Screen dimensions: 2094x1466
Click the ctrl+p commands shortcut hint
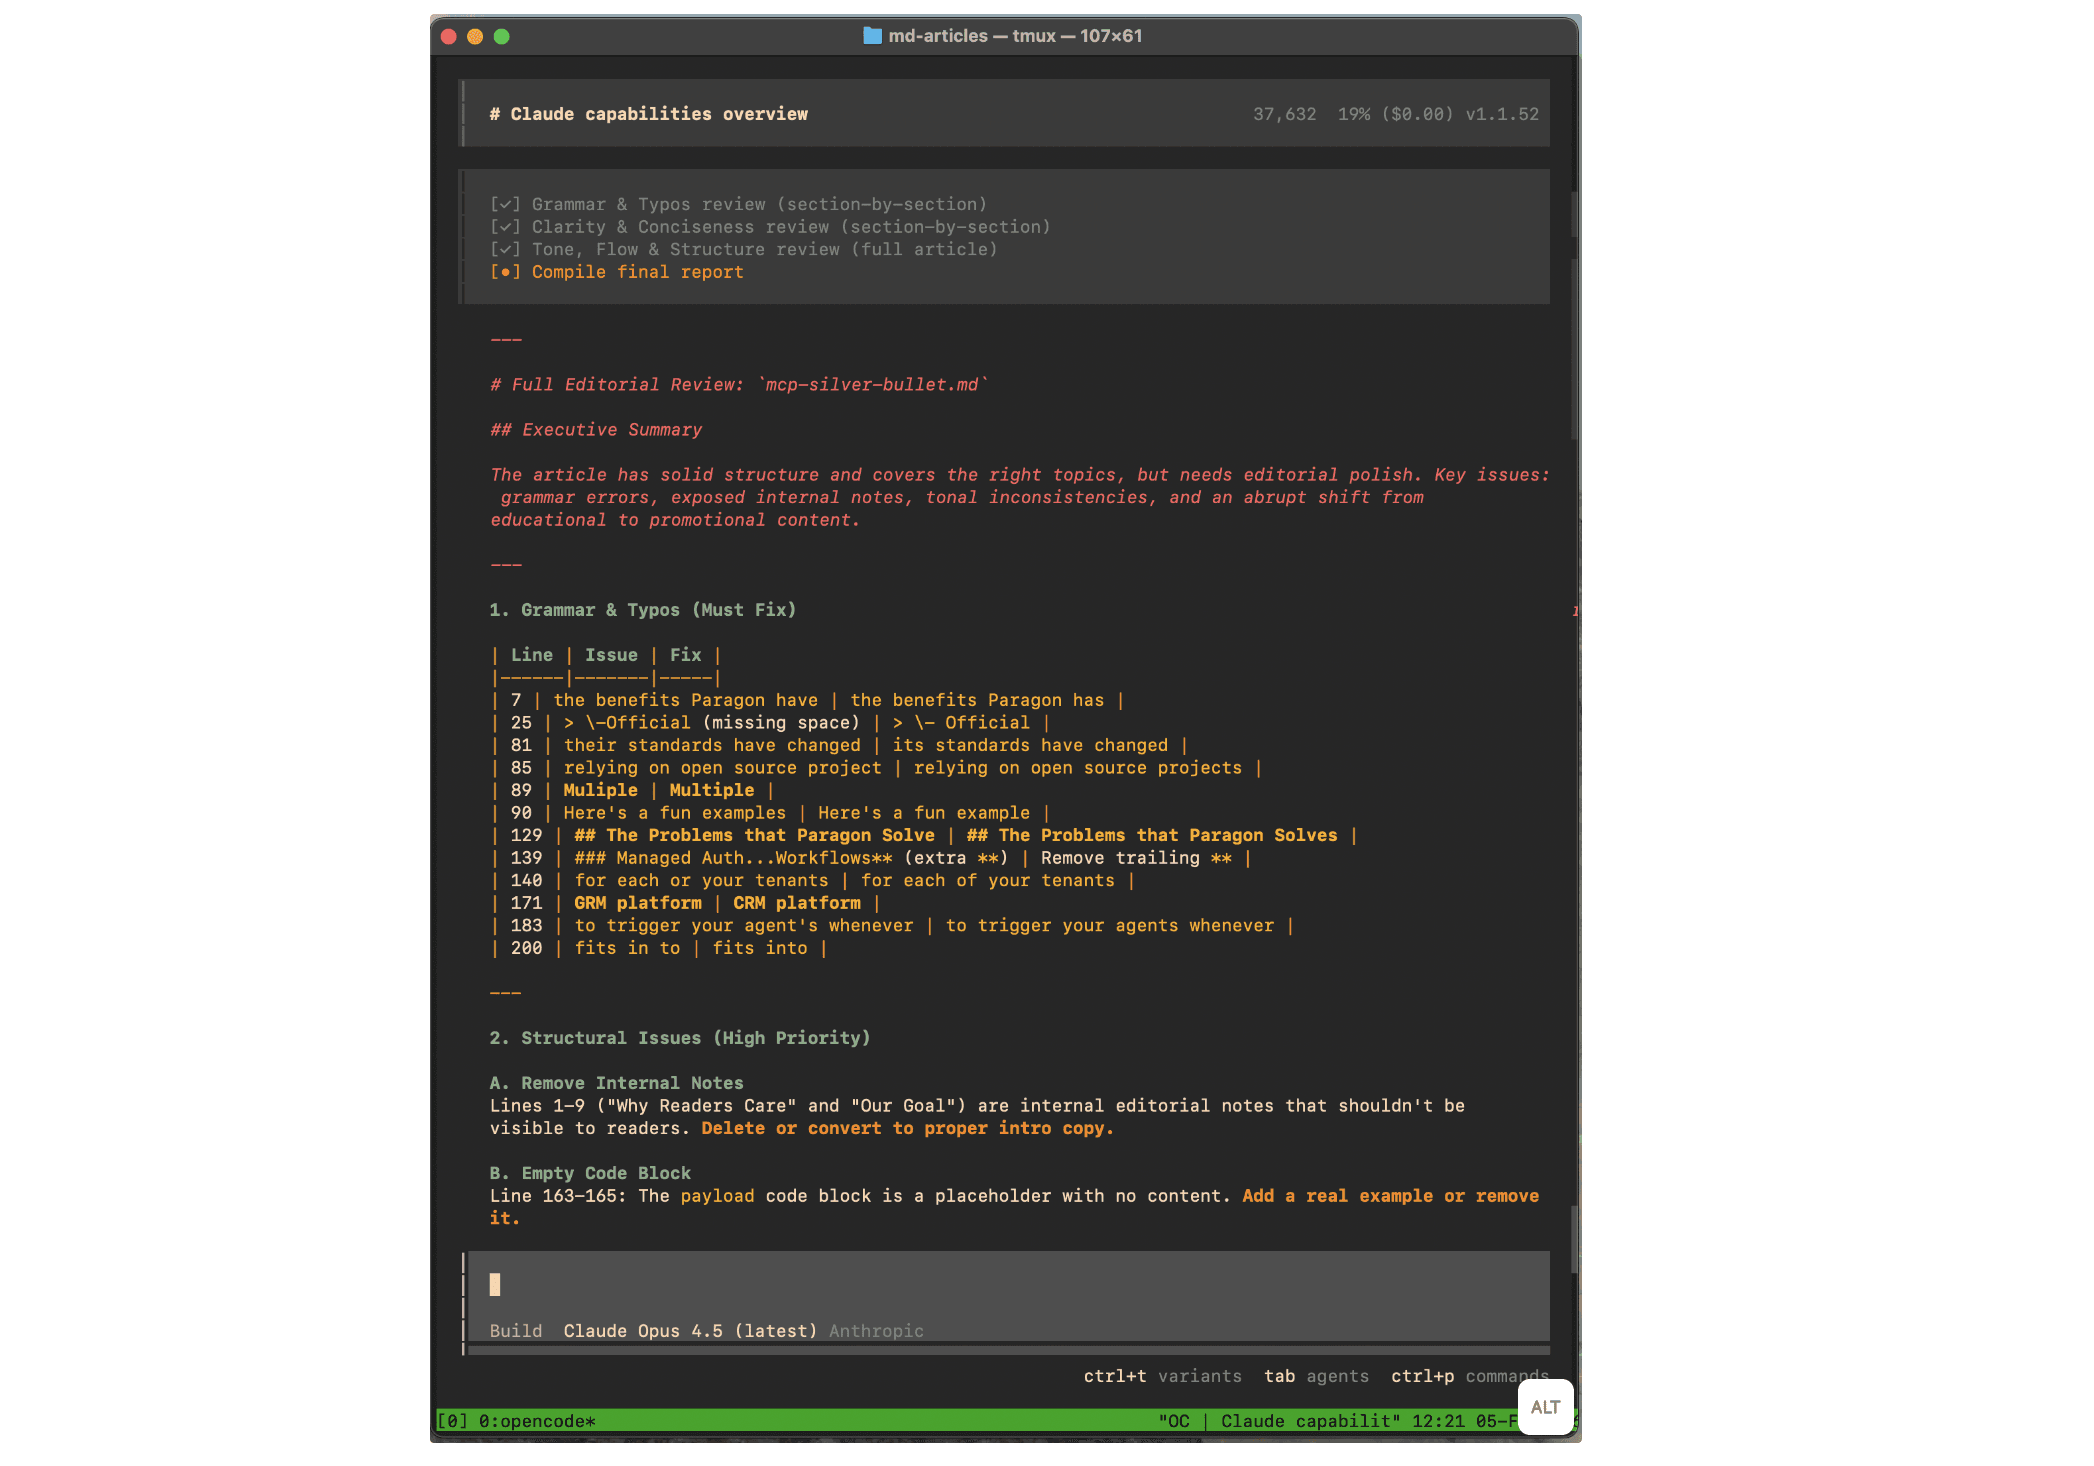point(1468,1376)
